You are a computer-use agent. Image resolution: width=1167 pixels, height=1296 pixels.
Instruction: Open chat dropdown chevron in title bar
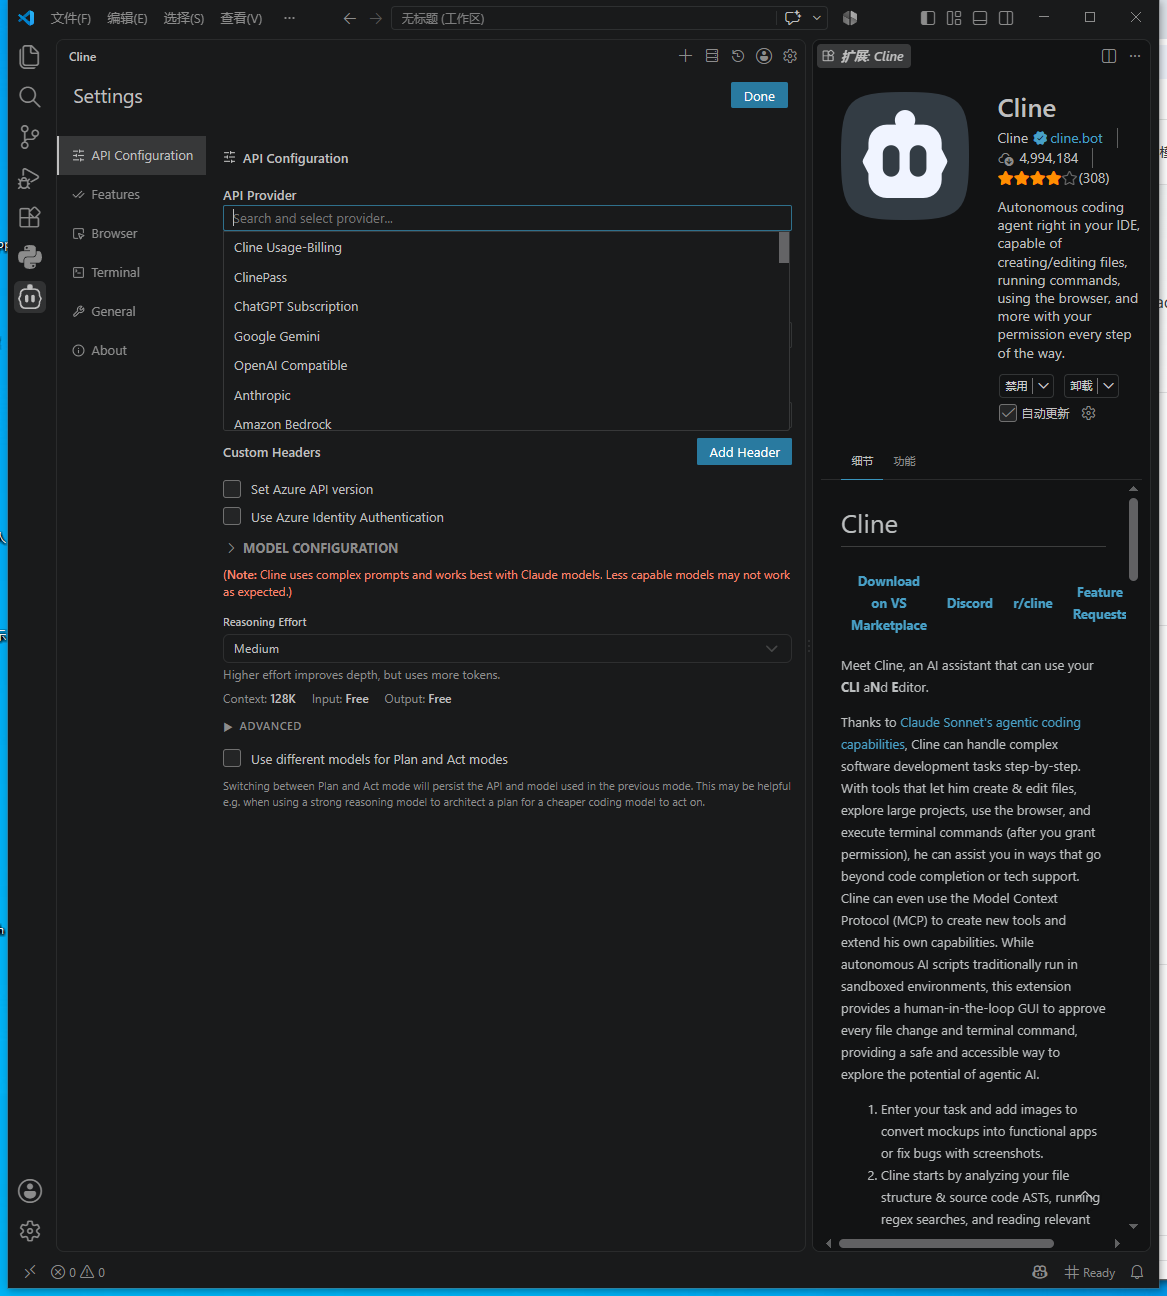pyautogui.click(x=818, y=18)
